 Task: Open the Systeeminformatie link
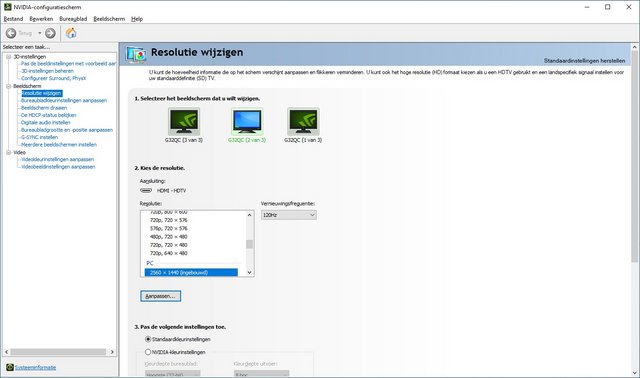pyautogui.click(x=36, y=367)
